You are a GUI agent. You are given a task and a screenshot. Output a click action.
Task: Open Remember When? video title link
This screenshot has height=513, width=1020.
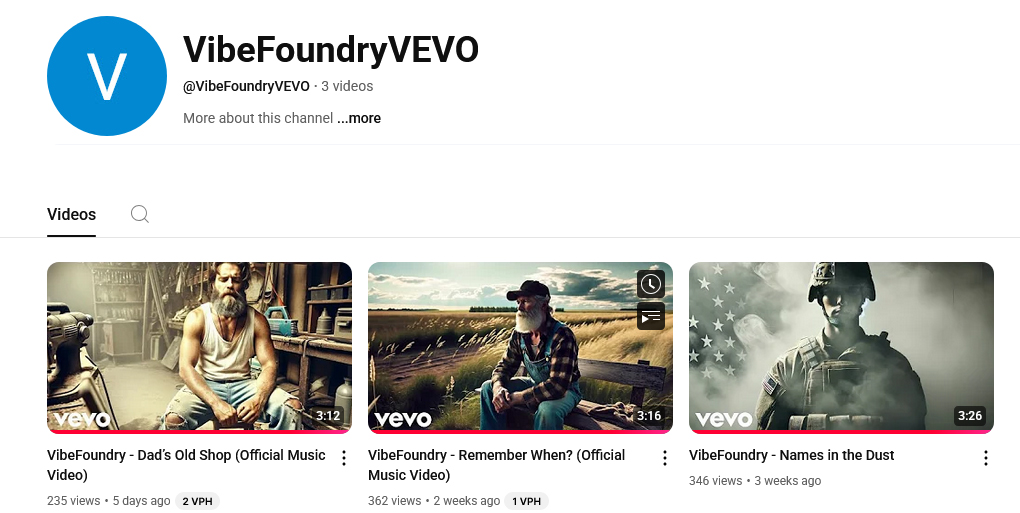point(496,465)
